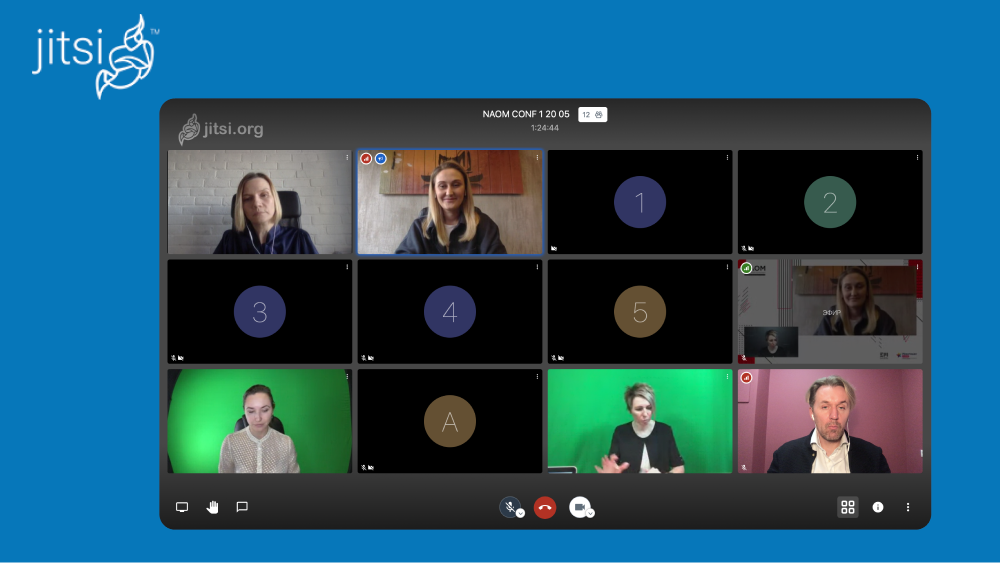Open the three-dot menu on participant 2's tile
The width and height of the screenshot is (1000, 563).
pyautogui.click(x=917, y=157)
